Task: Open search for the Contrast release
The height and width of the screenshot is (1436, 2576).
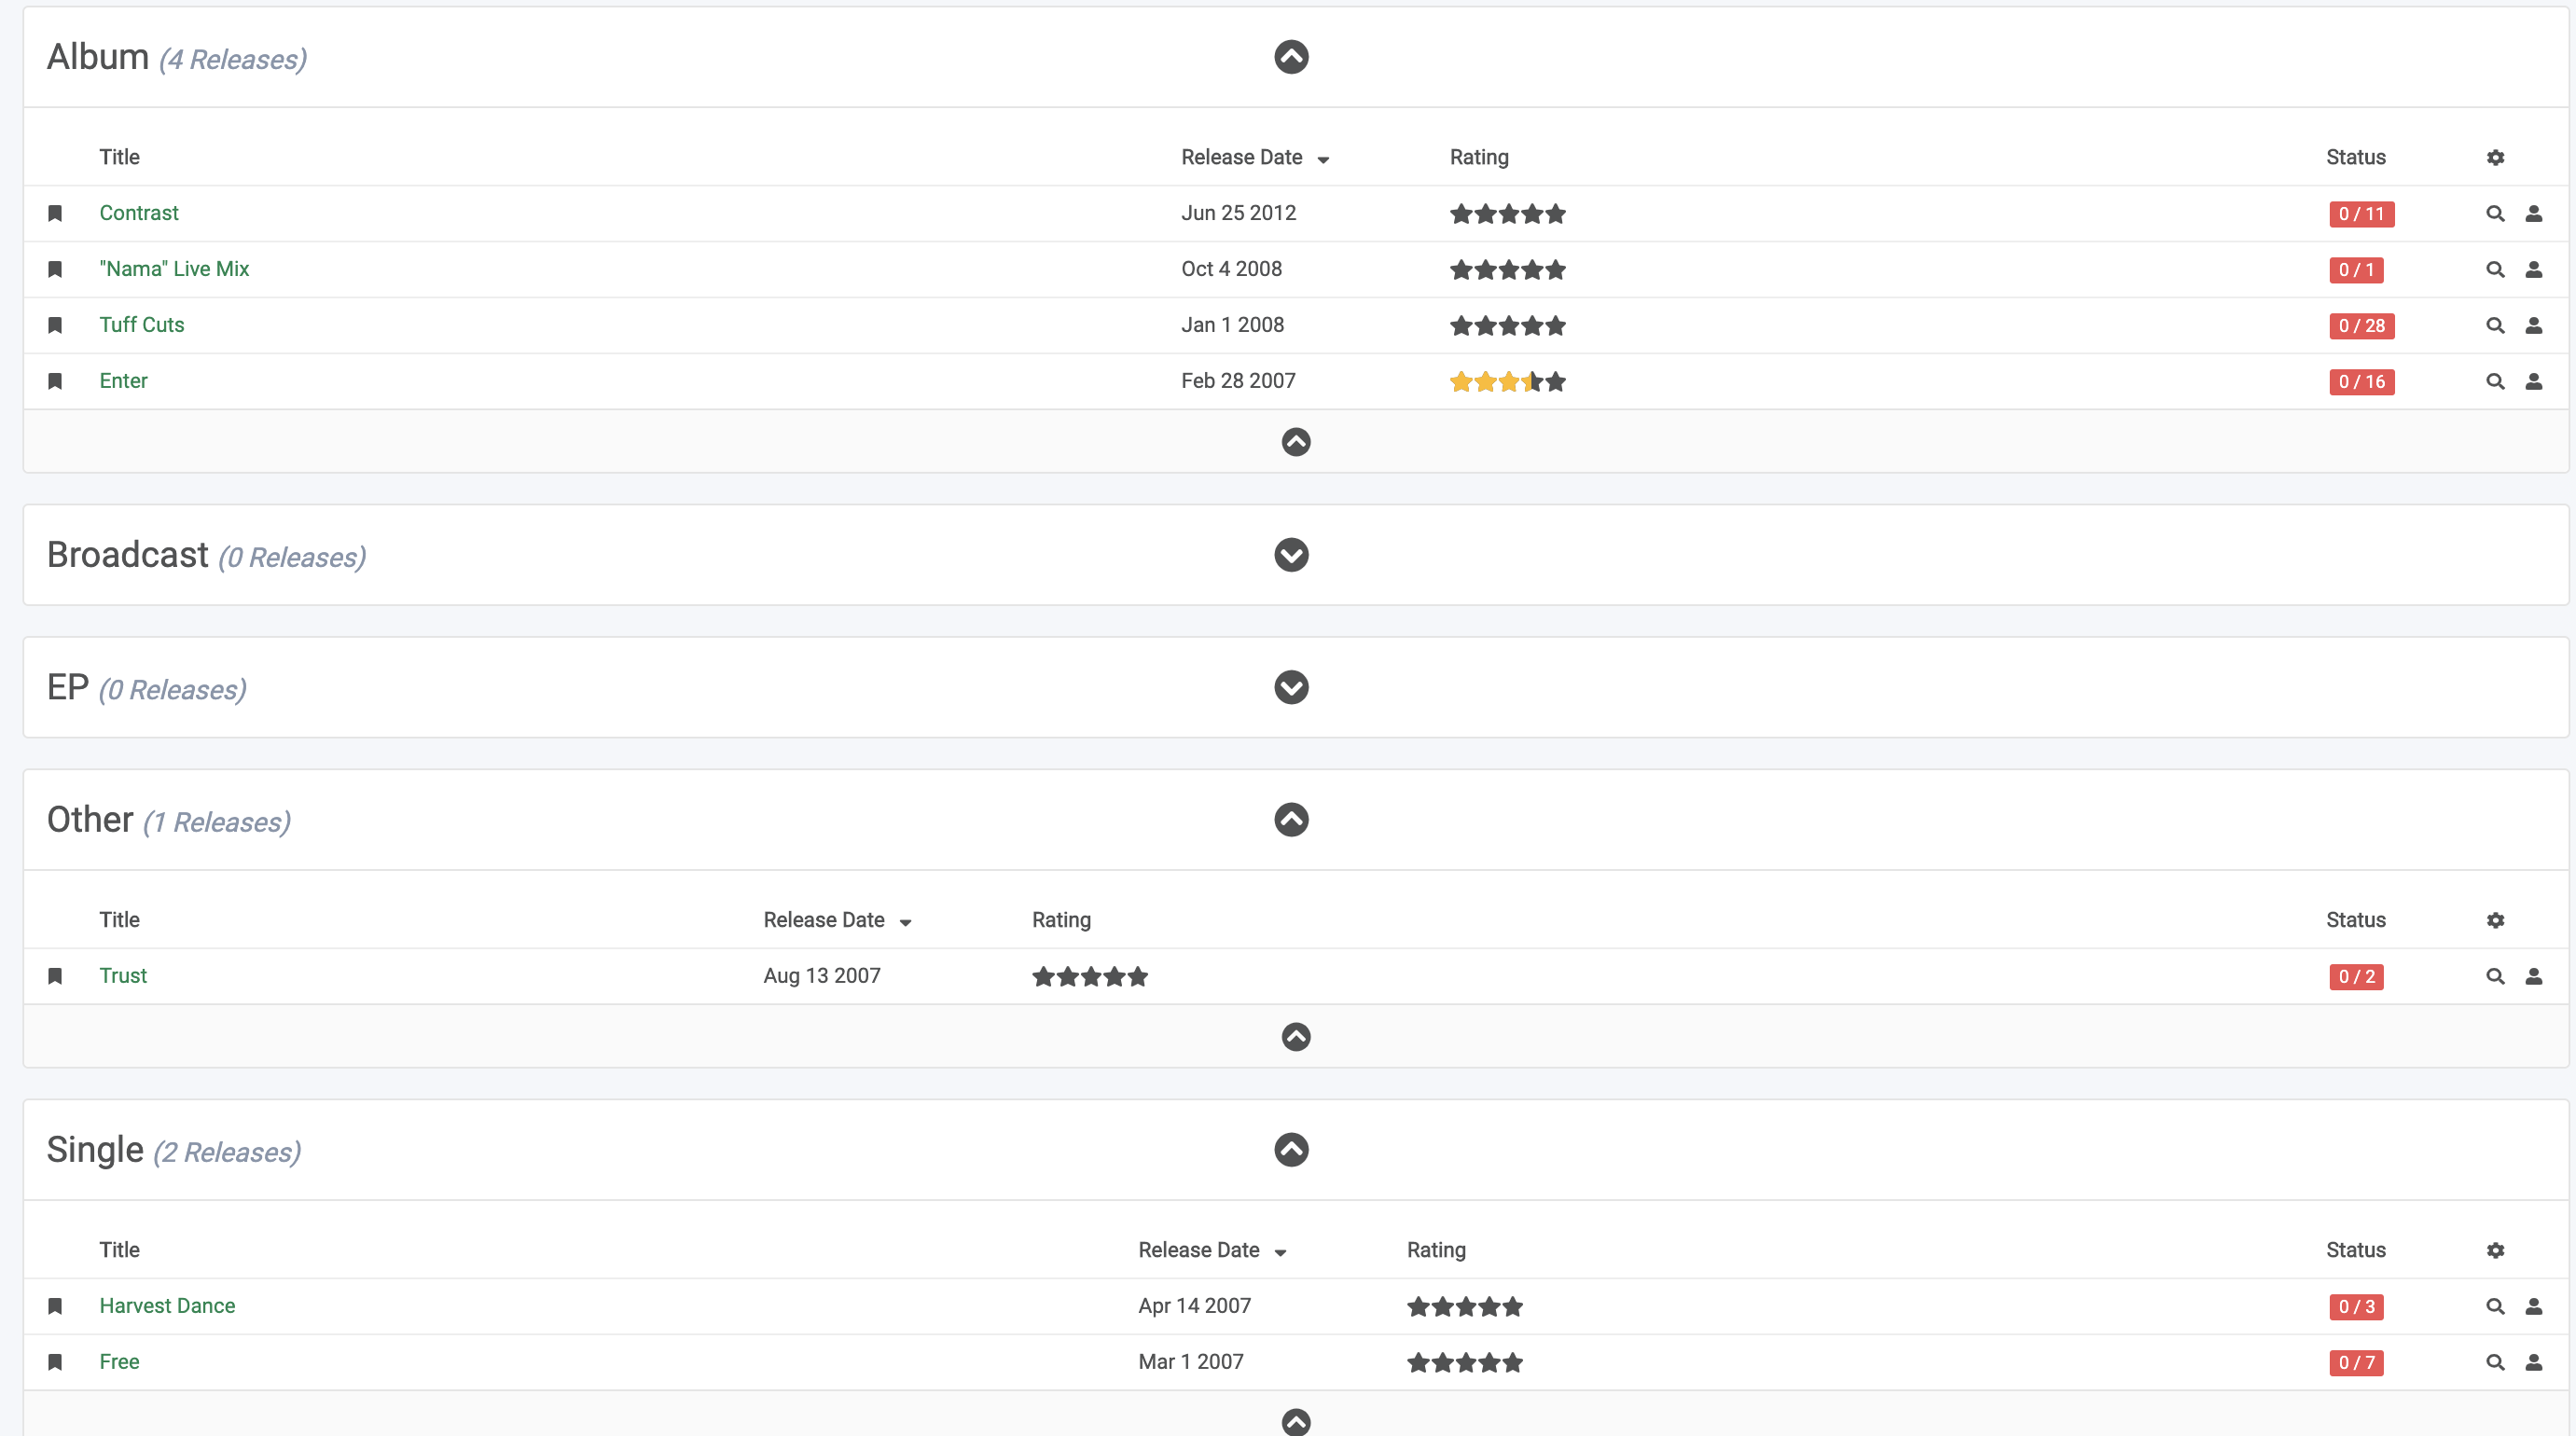Action: tap(2494, 213)
